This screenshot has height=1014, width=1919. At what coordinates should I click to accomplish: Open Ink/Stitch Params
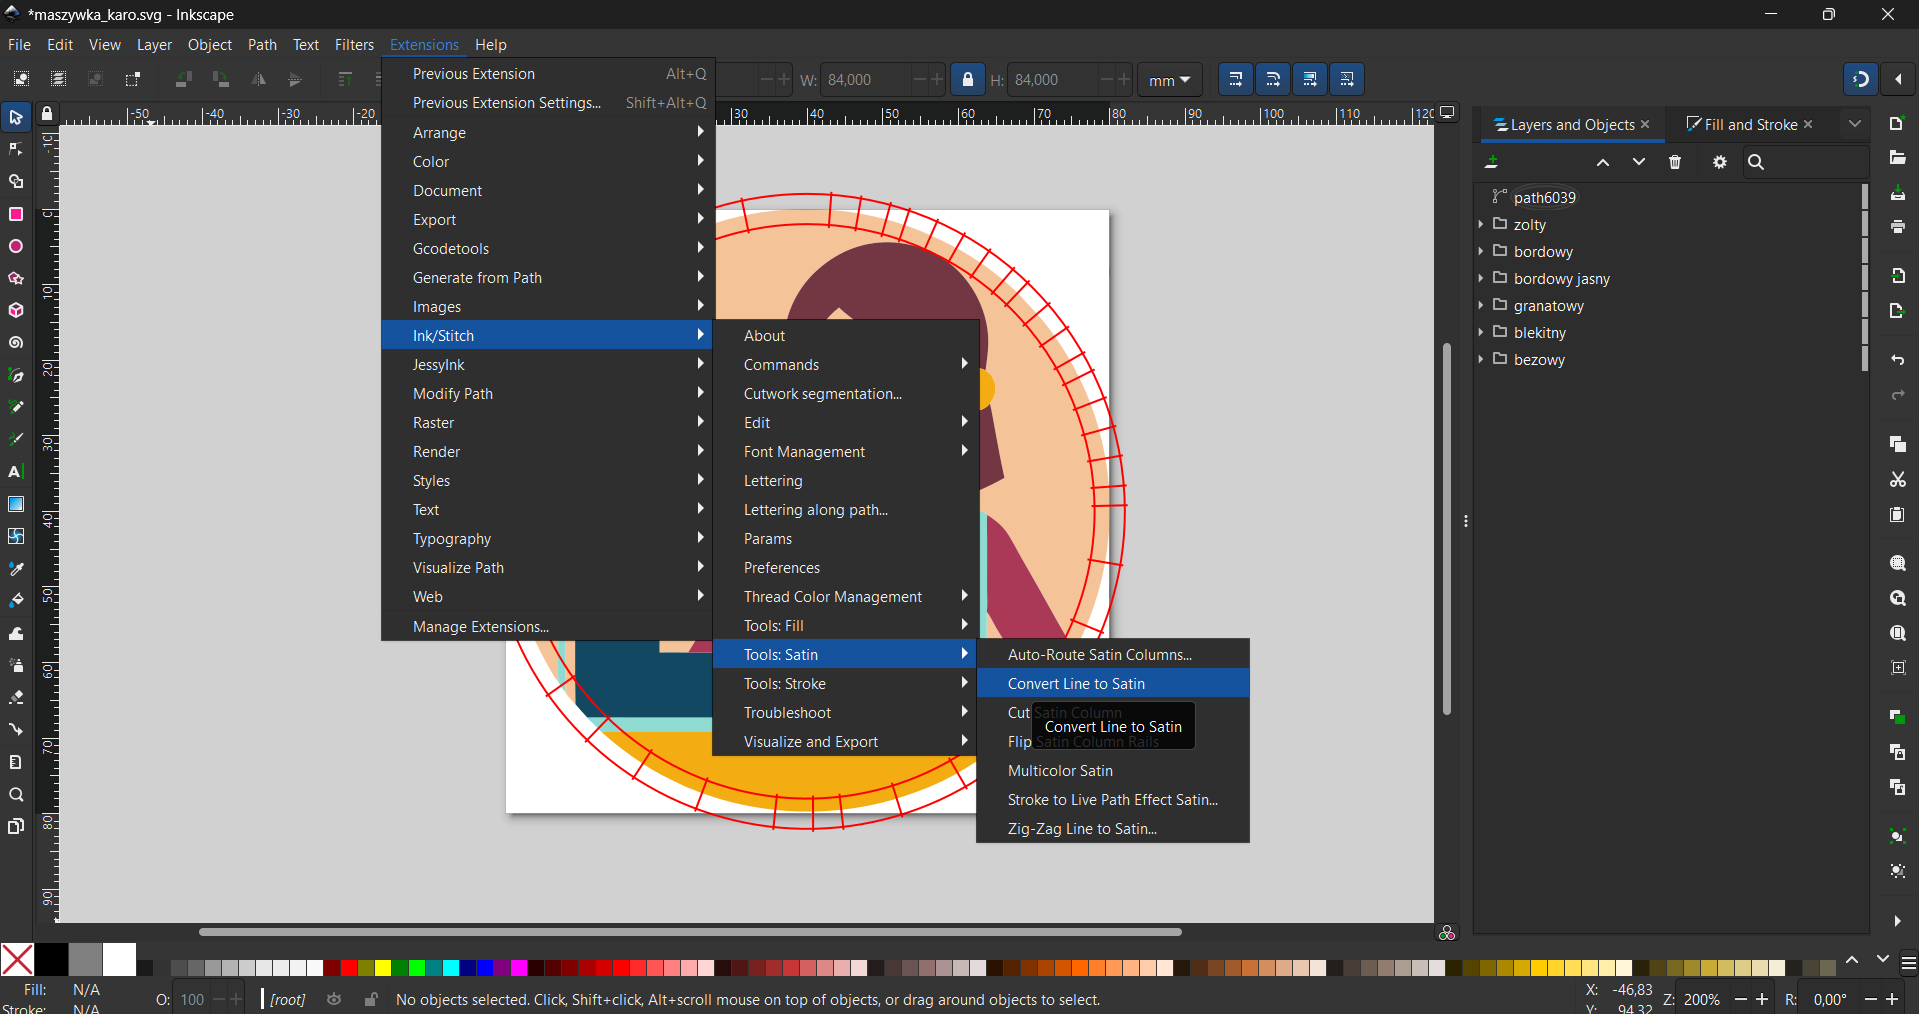coord(846,538)
